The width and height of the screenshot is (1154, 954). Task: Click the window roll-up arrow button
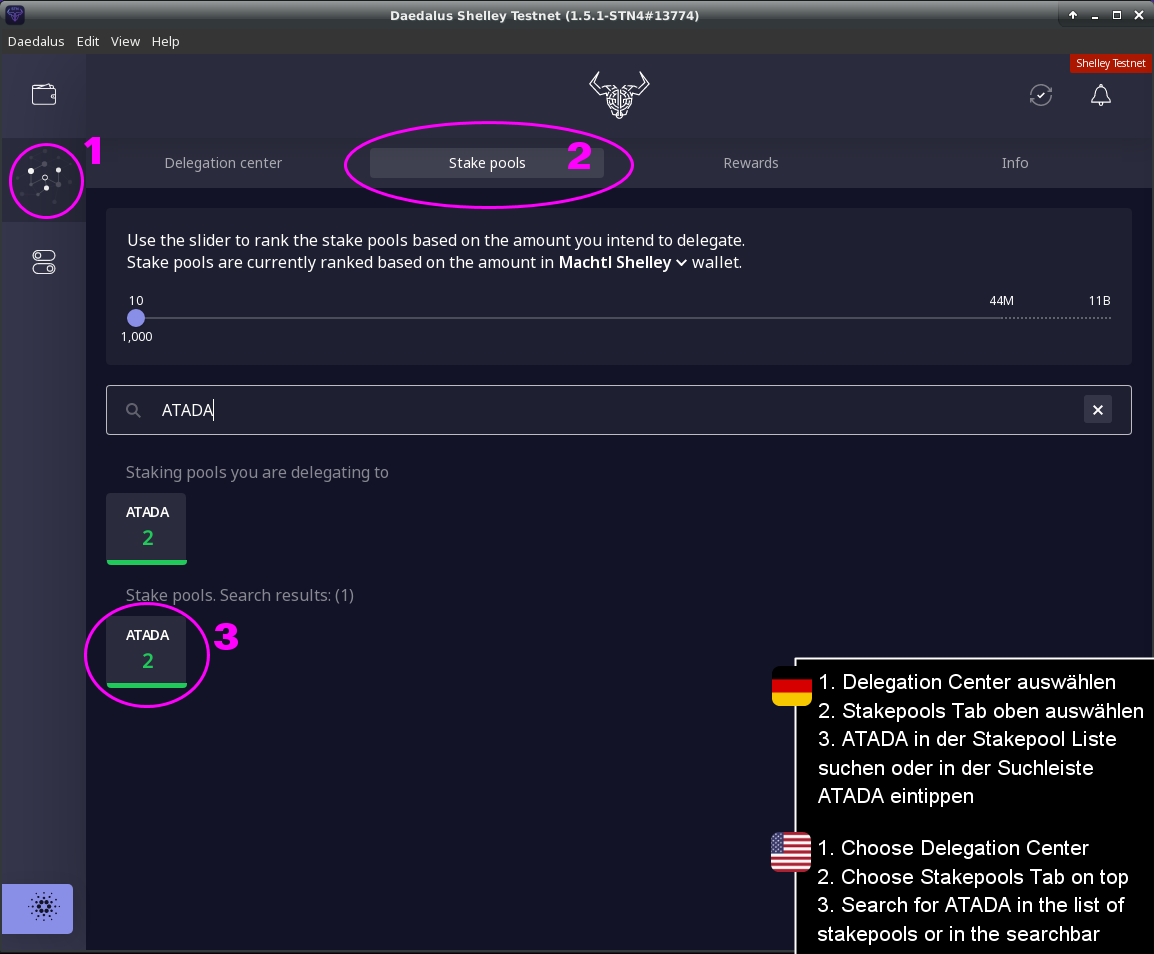(x=1073, y=15)
